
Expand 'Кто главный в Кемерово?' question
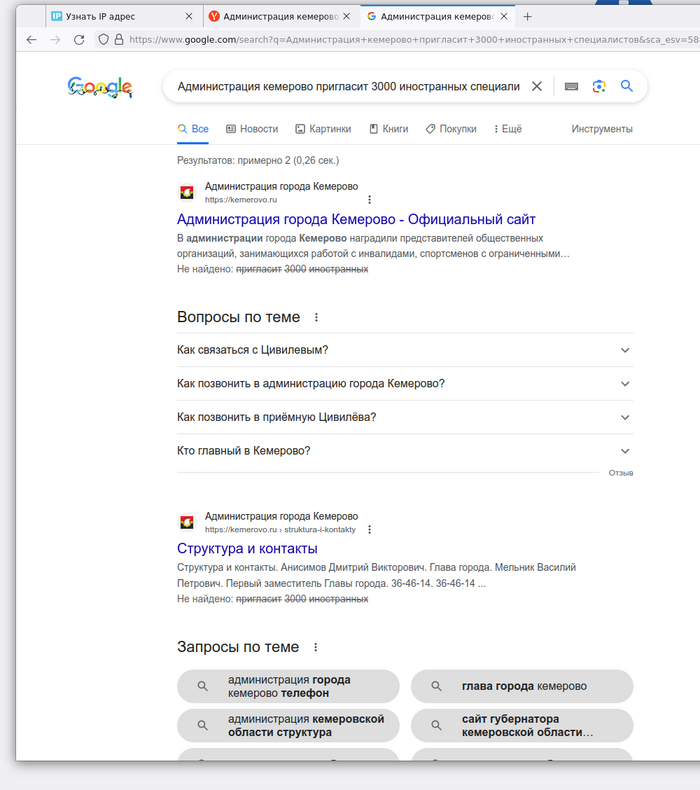[625, 451]
